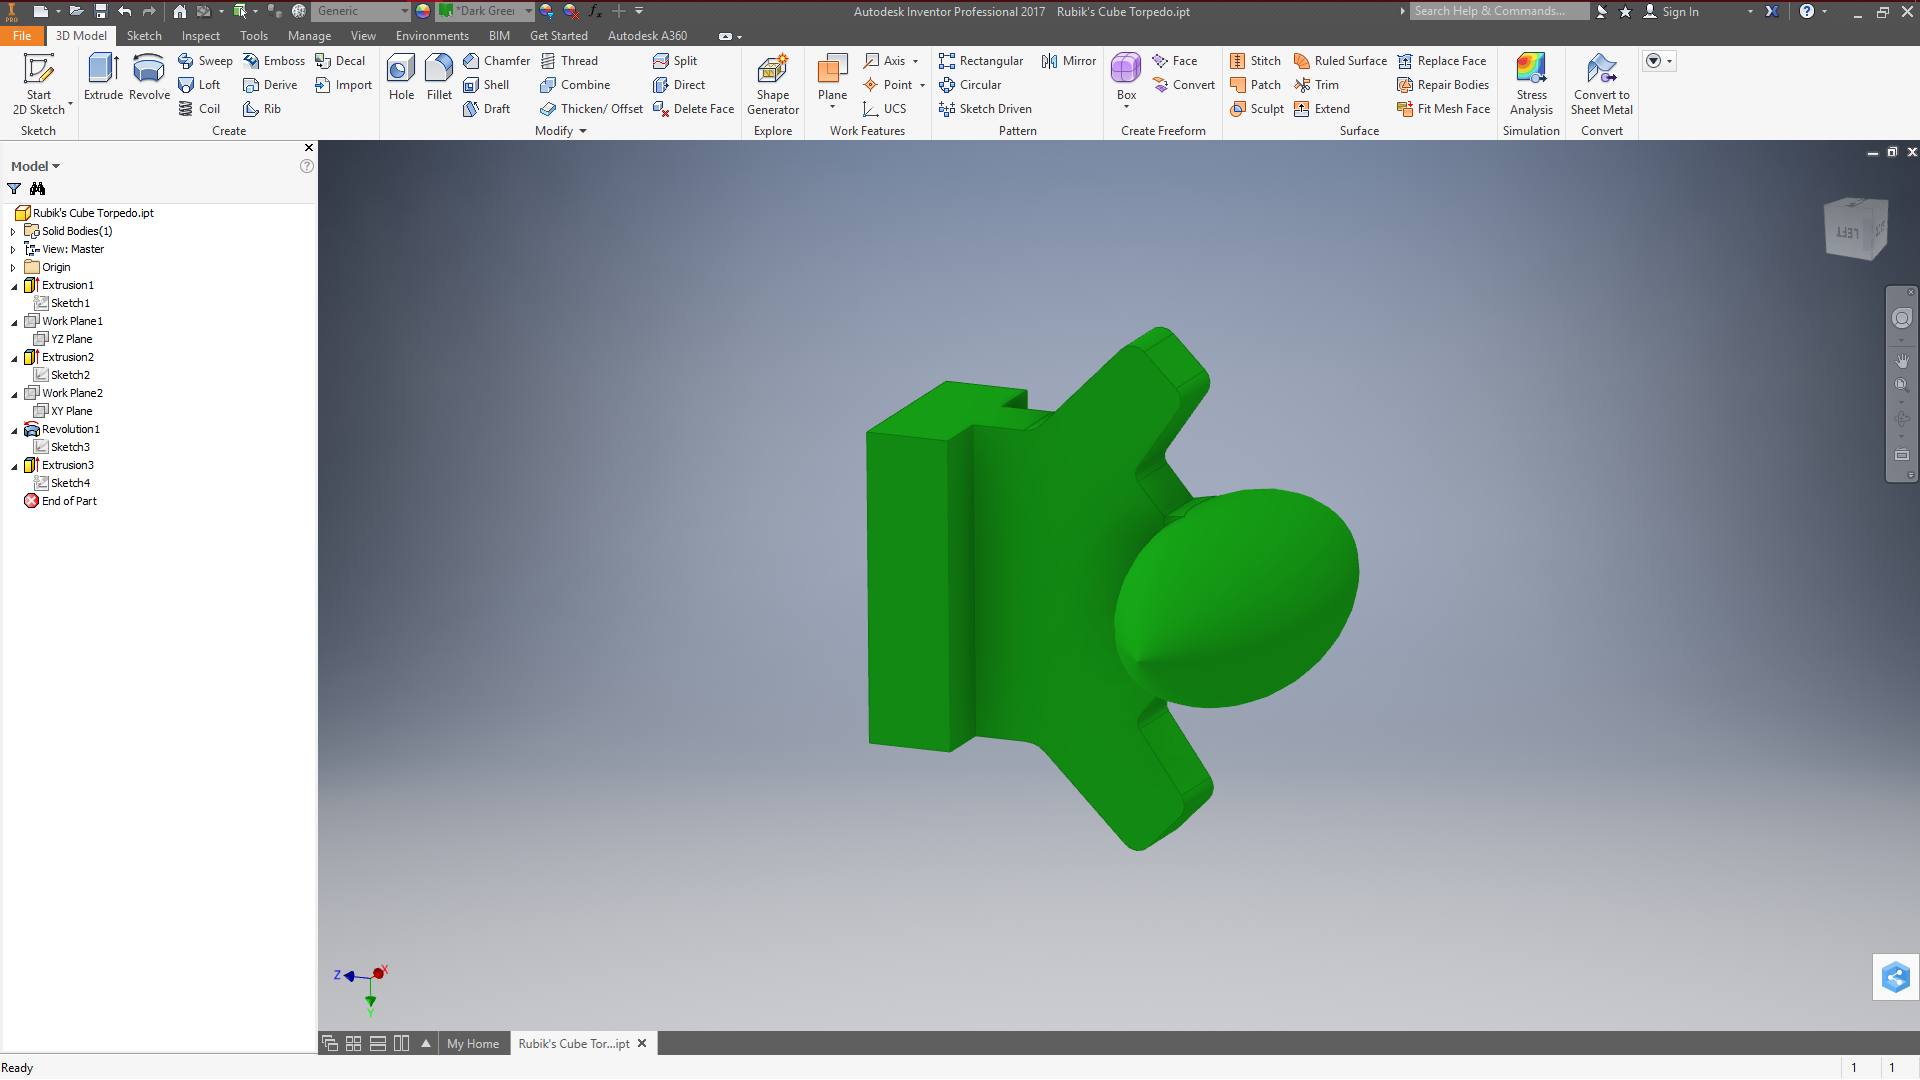Screen dimensions: 1920x1080
Task: Switch to the Environments tab
Action: (x=432, y=36)
